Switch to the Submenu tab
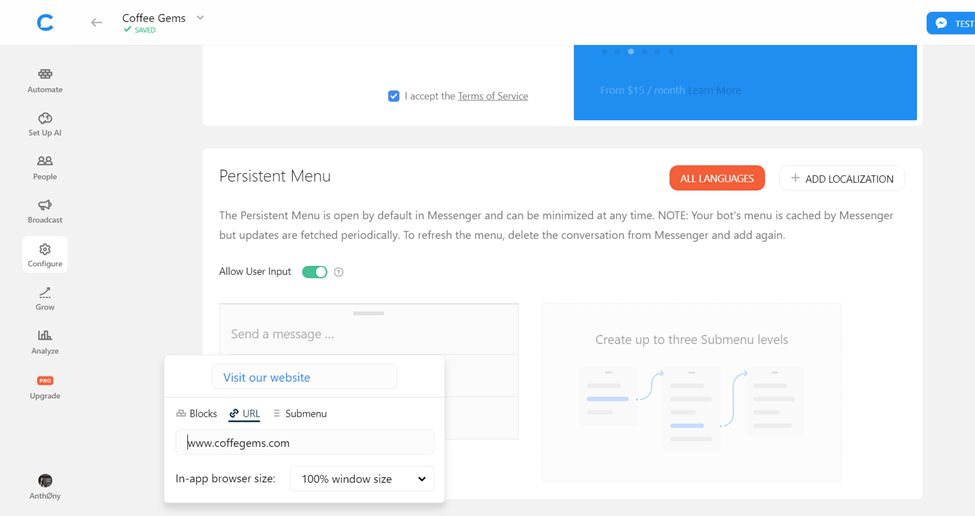 pos(300,413)
